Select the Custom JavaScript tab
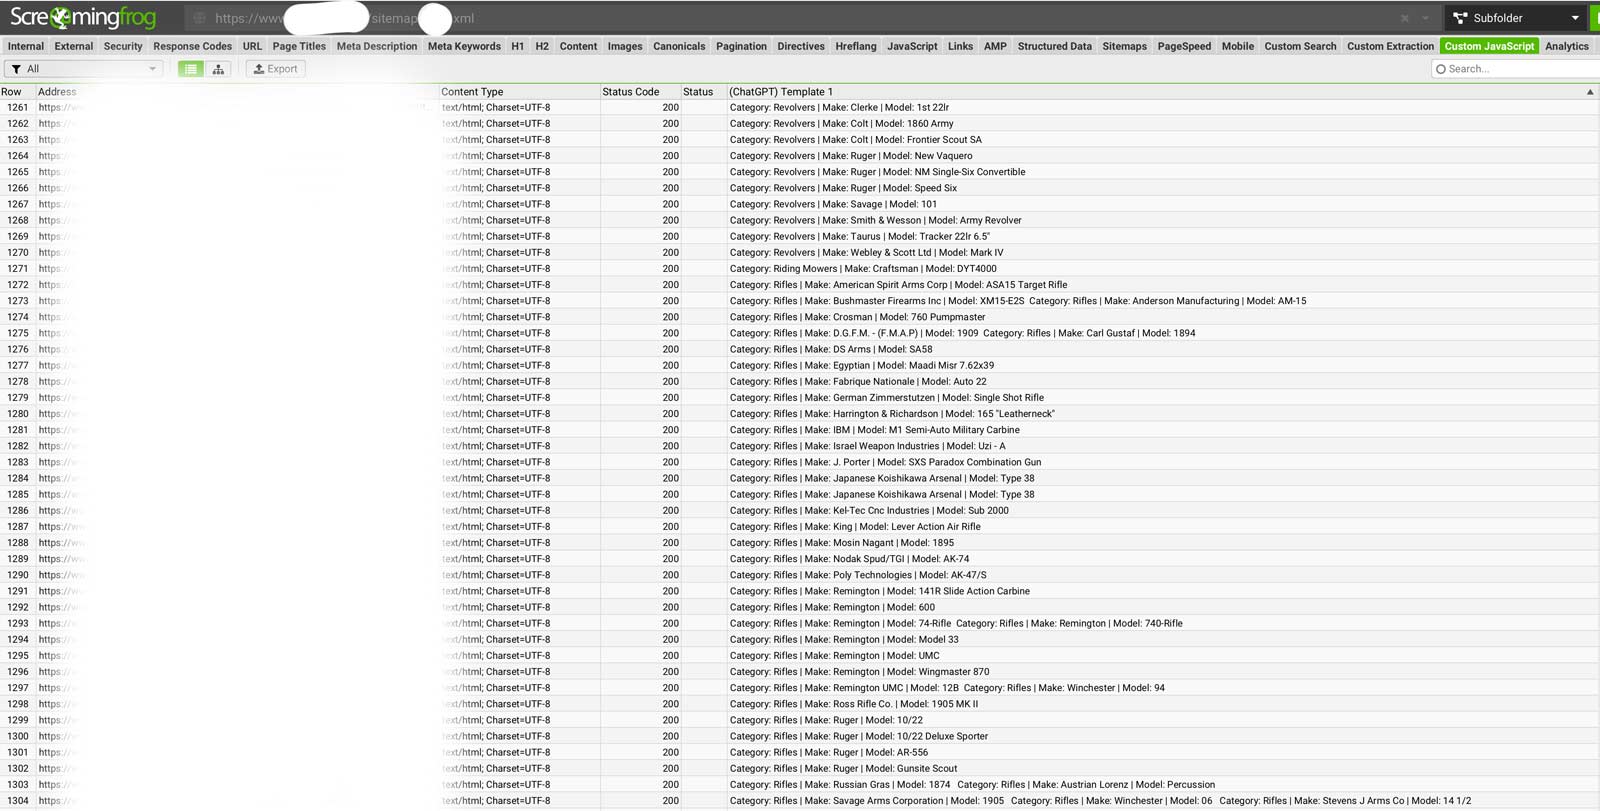This screenshot has width=1600, height=811. [1489, 46]
